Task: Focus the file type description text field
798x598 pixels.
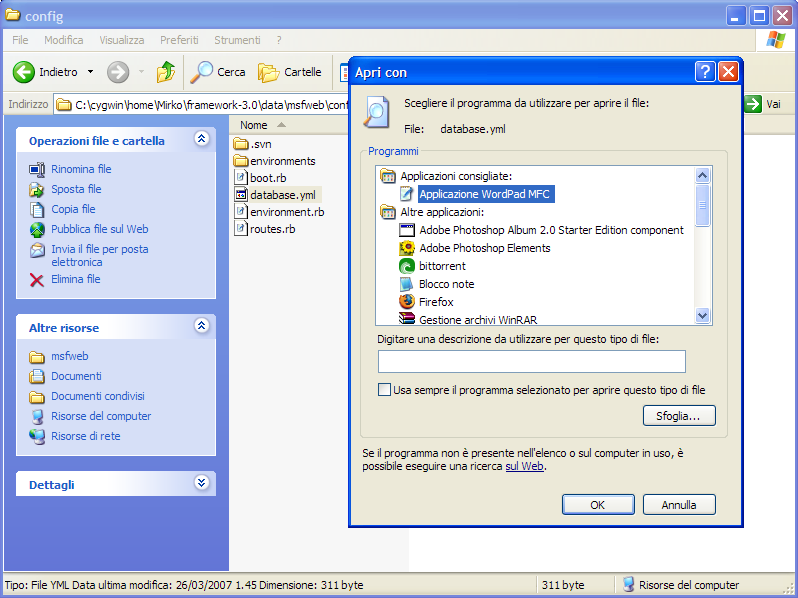Action: [531, 361]
